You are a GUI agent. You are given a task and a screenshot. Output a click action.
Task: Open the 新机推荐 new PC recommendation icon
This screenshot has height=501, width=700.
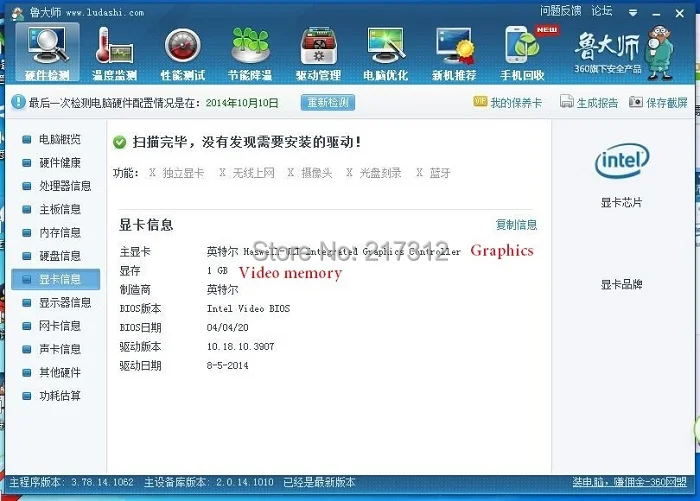tap(454, 52)
